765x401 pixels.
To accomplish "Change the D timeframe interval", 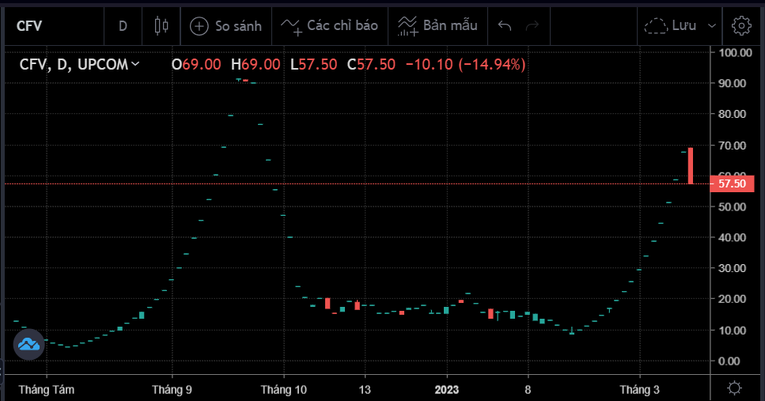I will pos(123,25).
